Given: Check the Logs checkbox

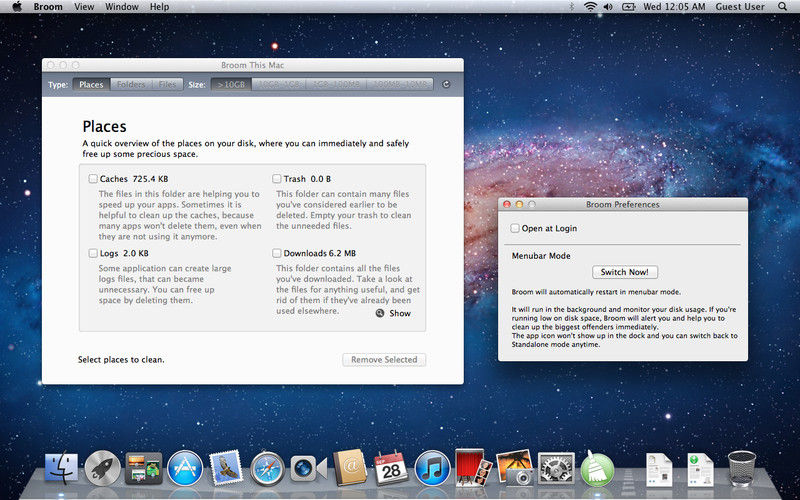Looking at the screenshot, I should click(93, 253).
